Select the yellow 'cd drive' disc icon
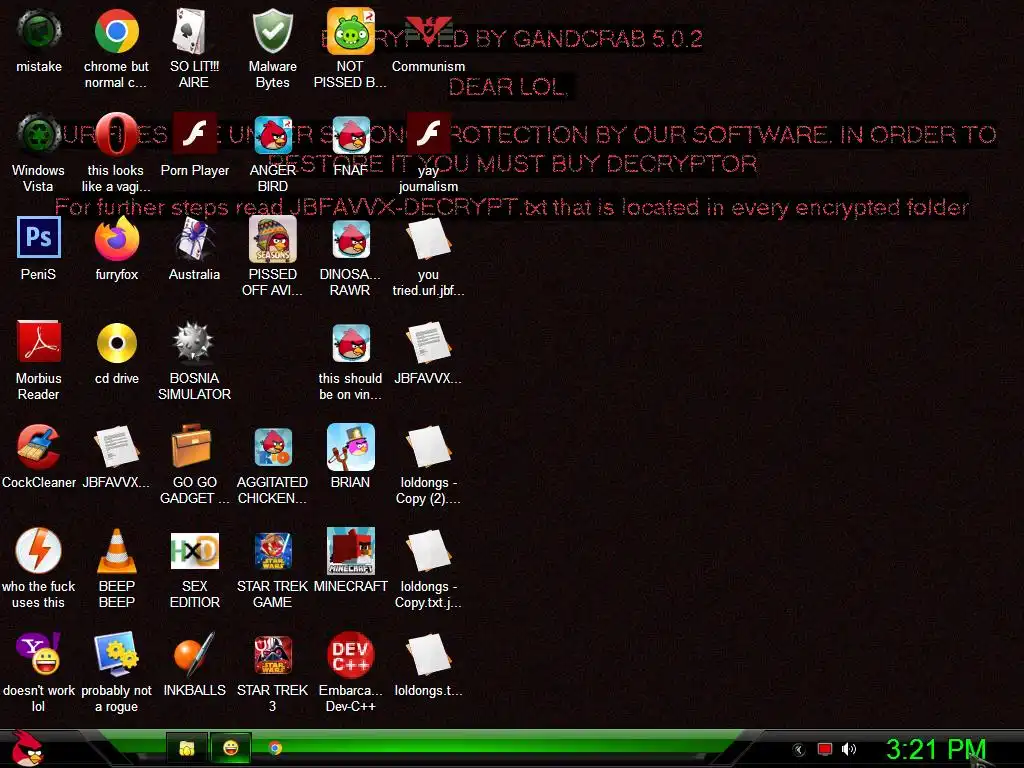 pyautogui.click(x=116, y=343)
